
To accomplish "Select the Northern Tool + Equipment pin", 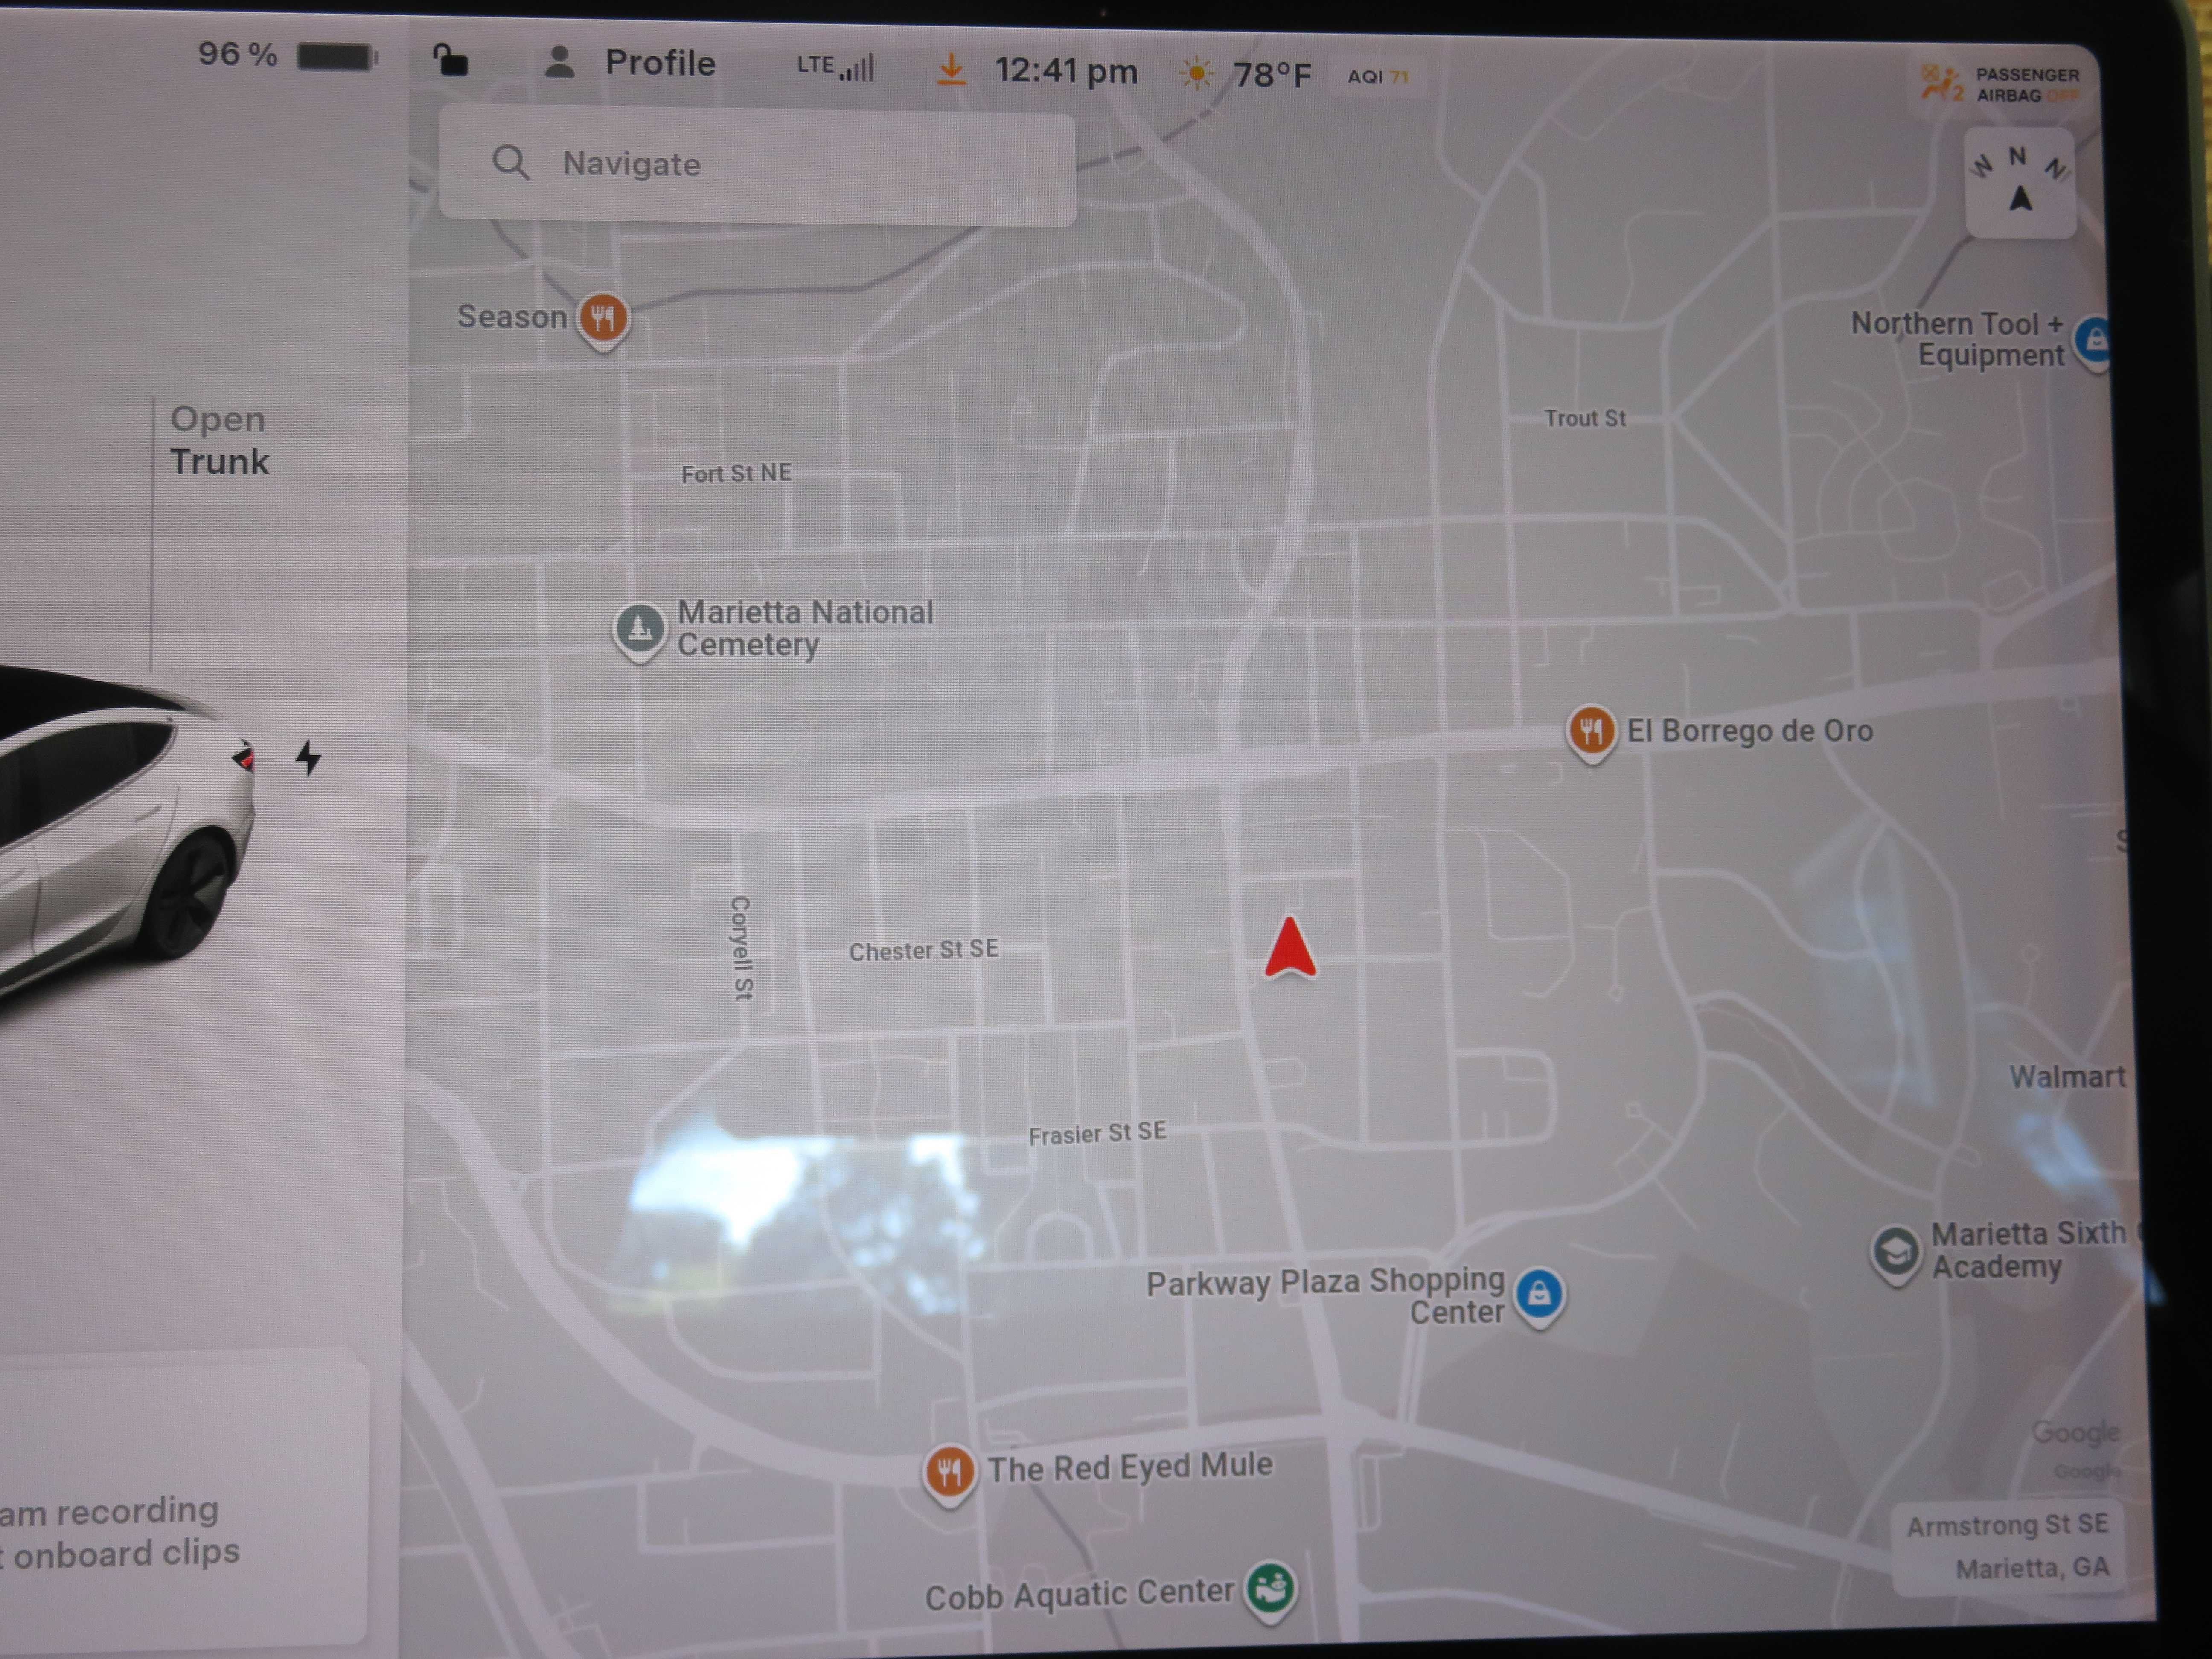I will pyautogui.click(x=2093, y=343).
